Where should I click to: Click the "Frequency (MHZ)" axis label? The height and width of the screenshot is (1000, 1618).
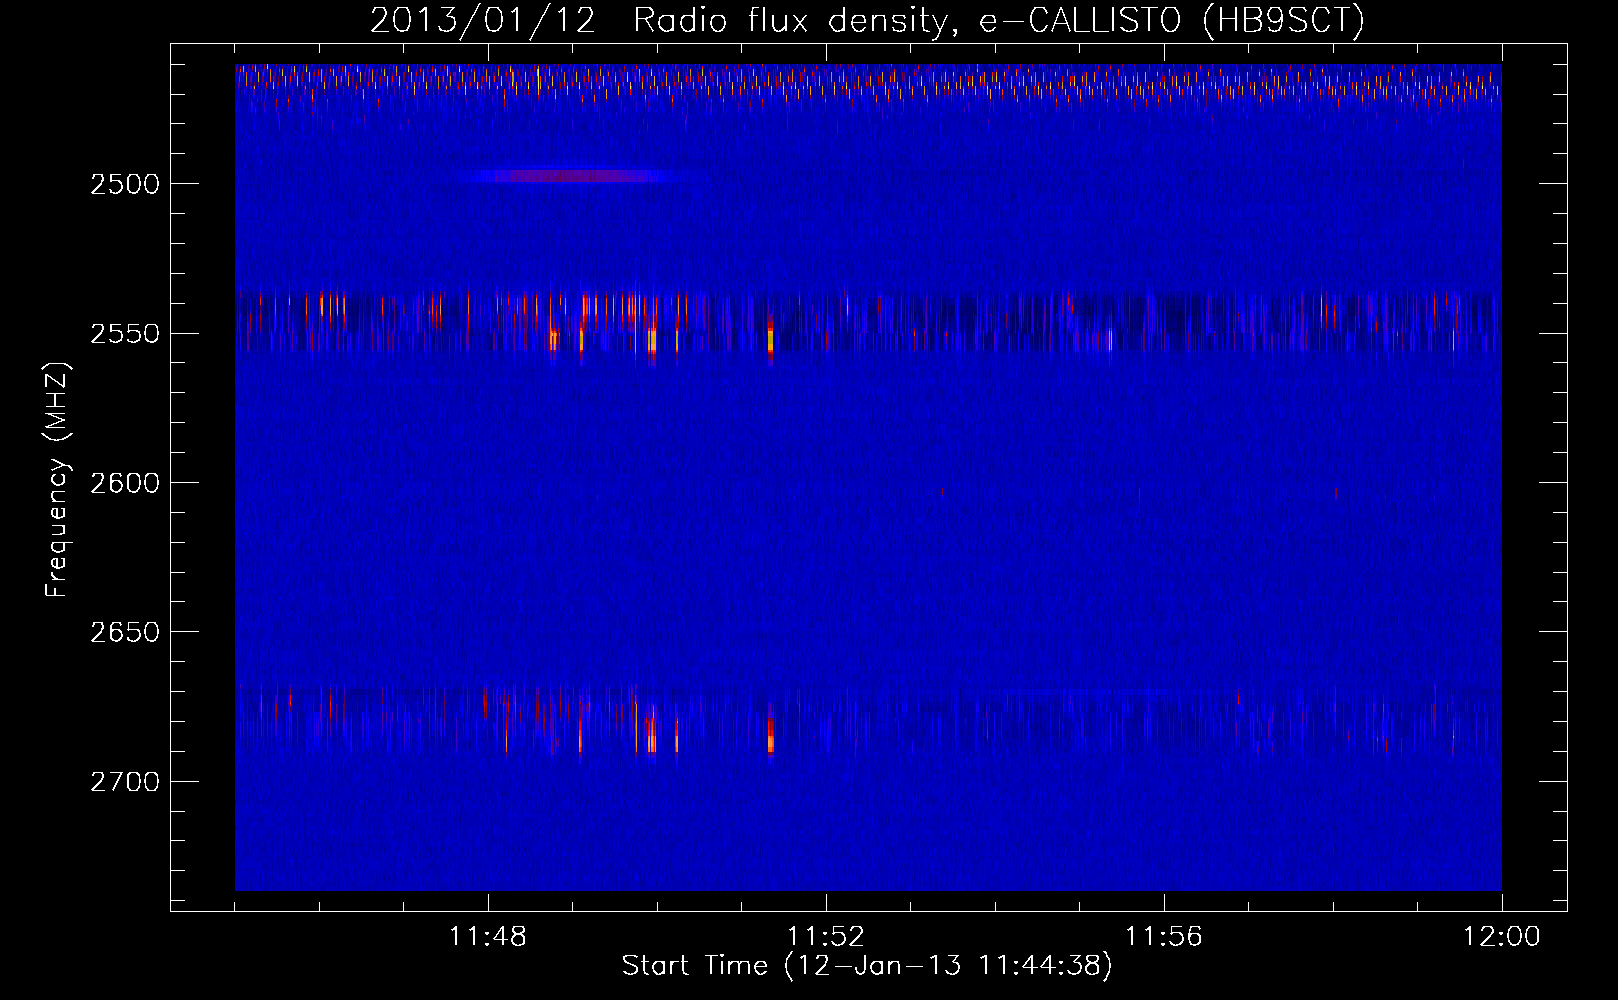point(57,479)
